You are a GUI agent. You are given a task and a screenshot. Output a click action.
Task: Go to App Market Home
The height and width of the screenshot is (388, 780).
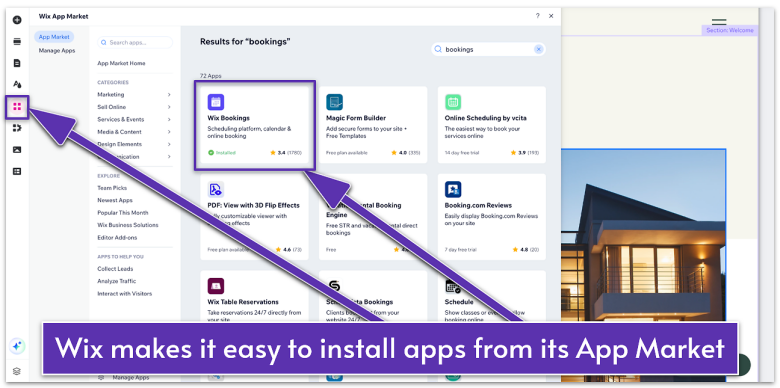pyautogui.click(x=121, y=64)
